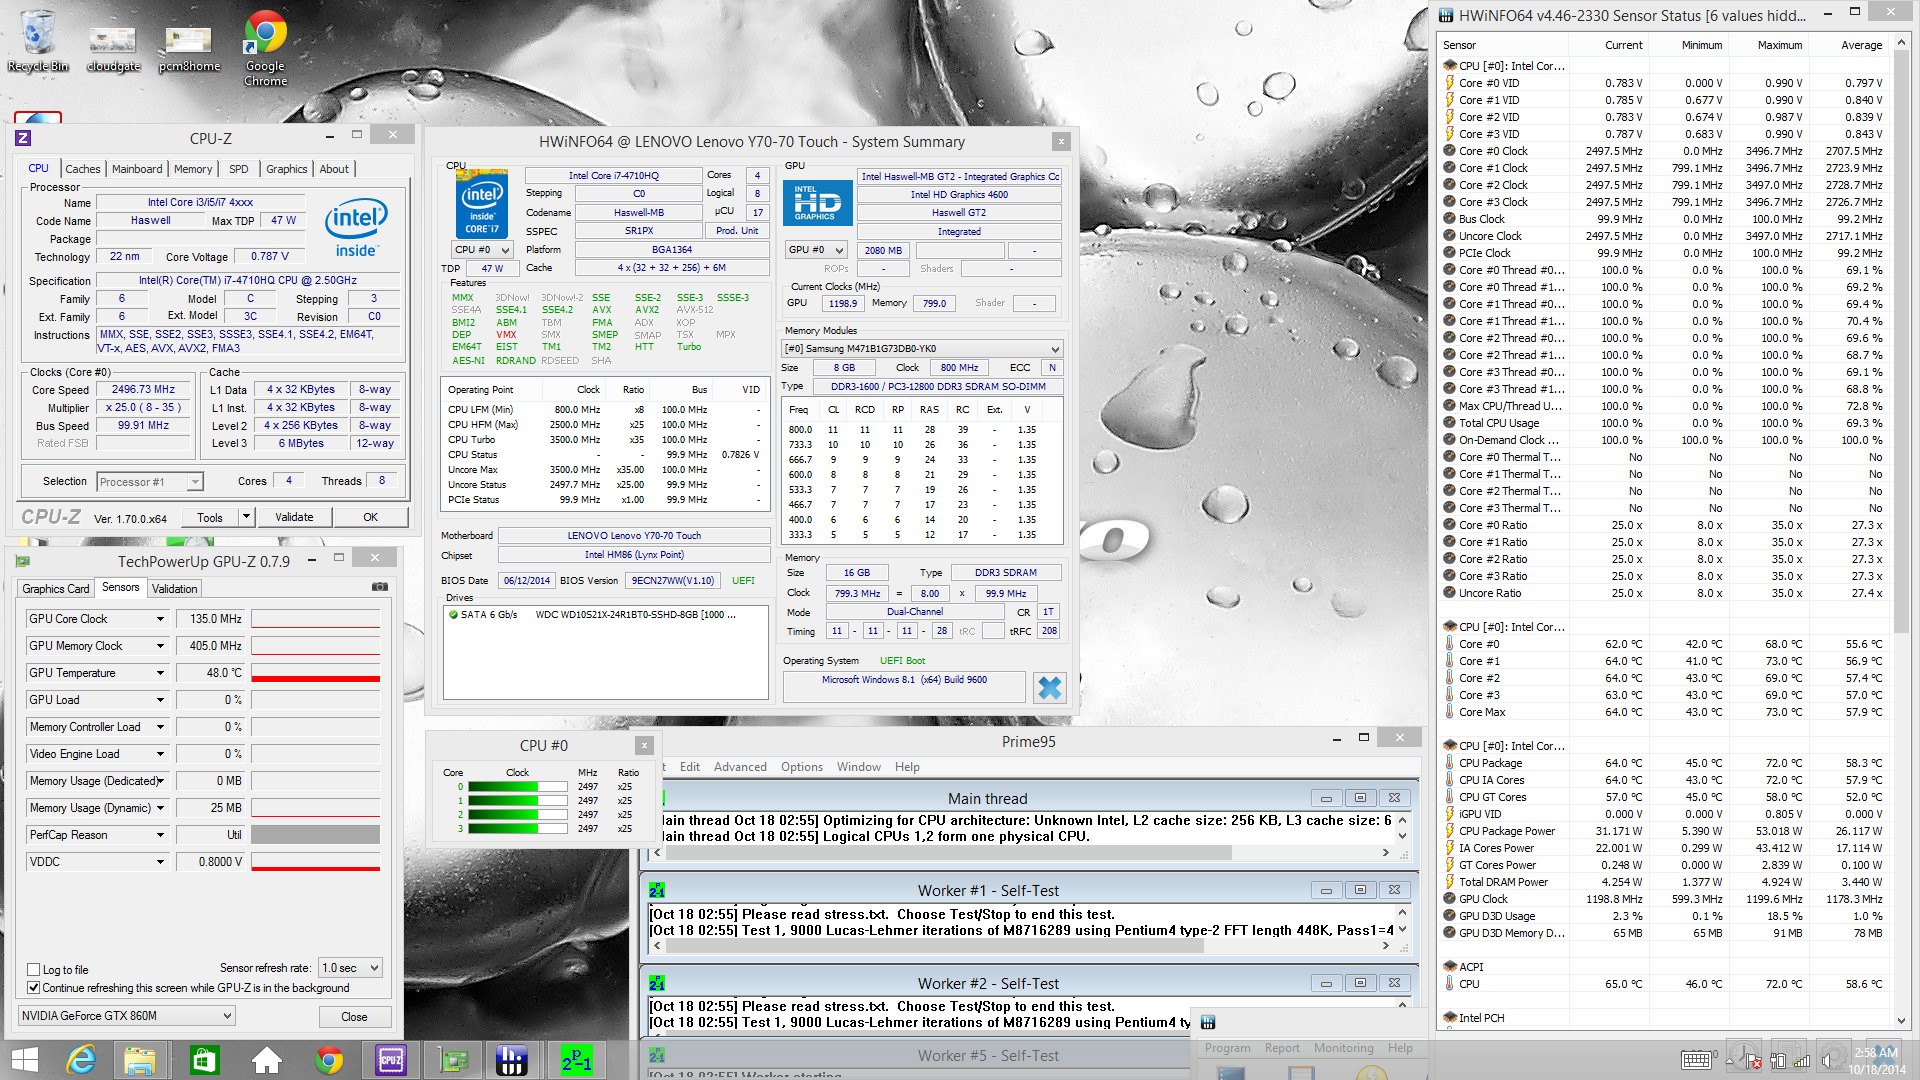Enable Log to file checkbox
This screenshot has height=1080, width=1920.
coord(34,970)
